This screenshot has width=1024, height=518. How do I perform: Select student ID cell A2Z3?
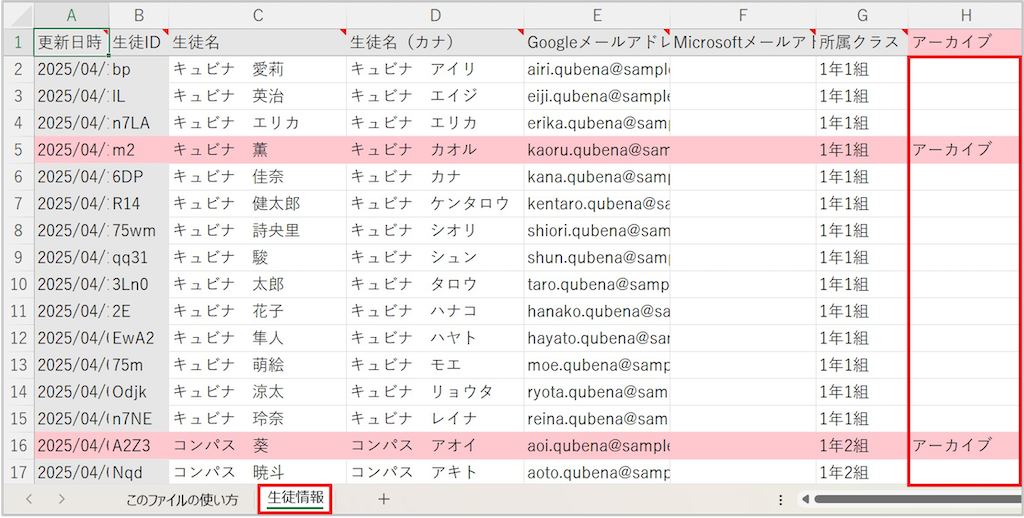(139, 445)
